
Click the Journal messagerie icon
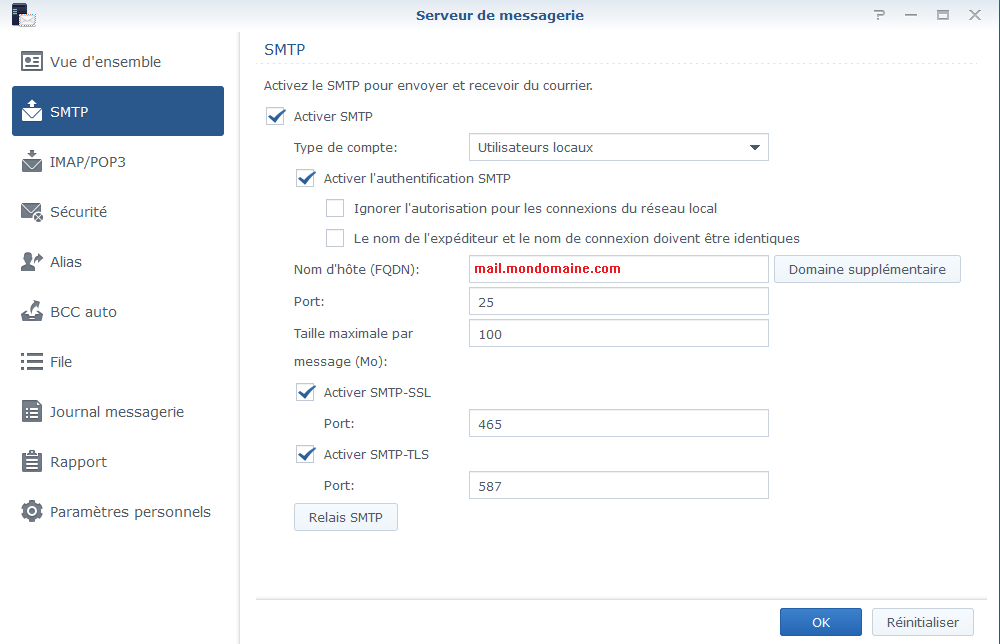point(32,412)
